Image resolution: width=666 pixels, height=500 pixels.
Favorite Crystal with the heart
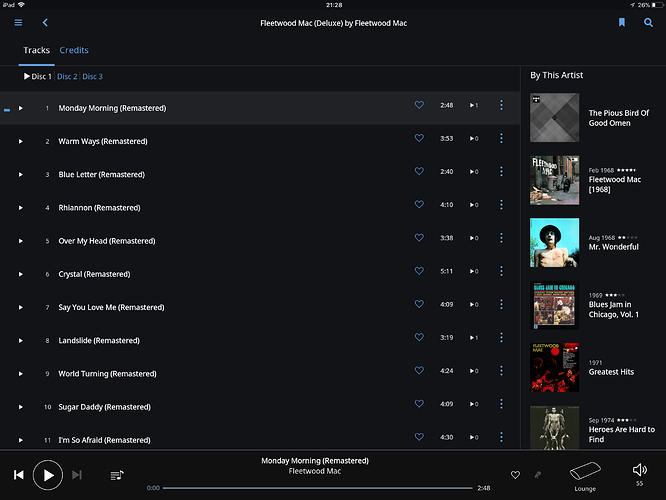pyautogui.click(x=419, y=271)
